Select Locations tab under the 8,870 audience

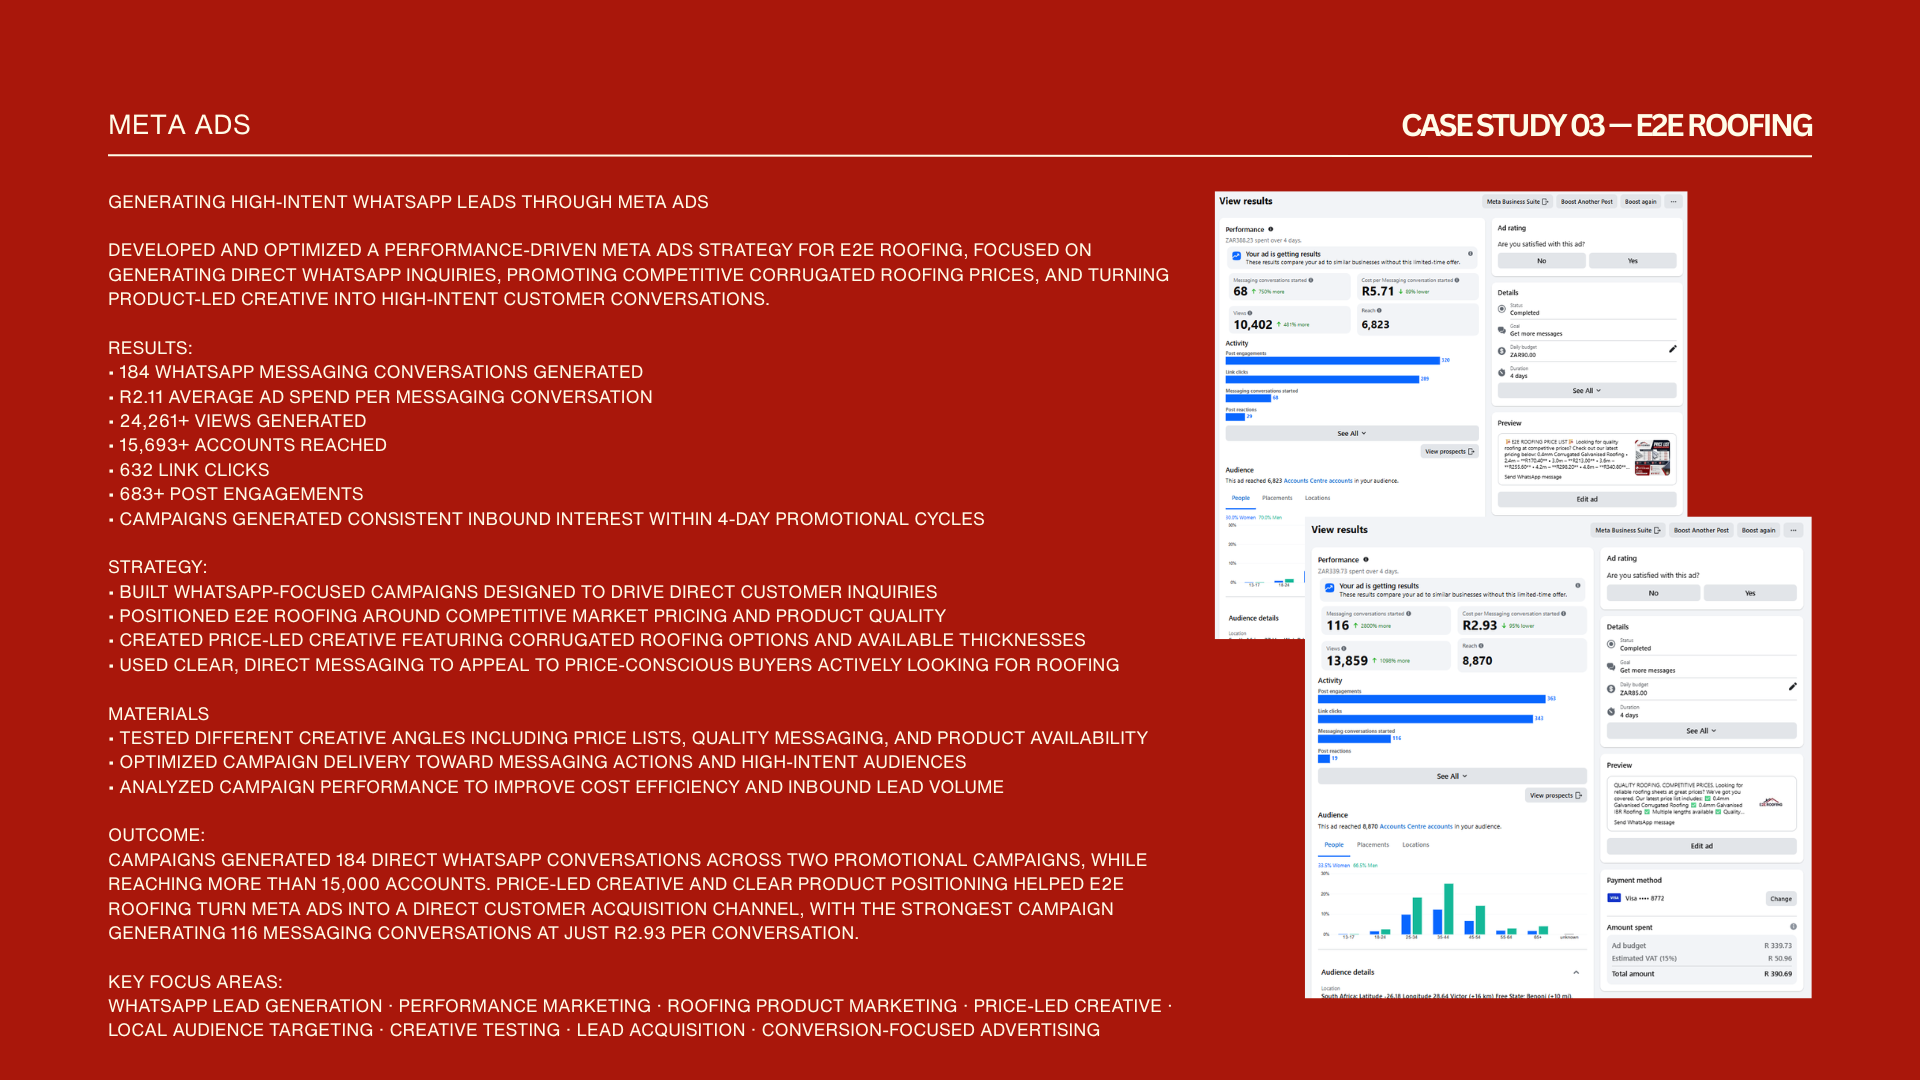[1415, 845]
